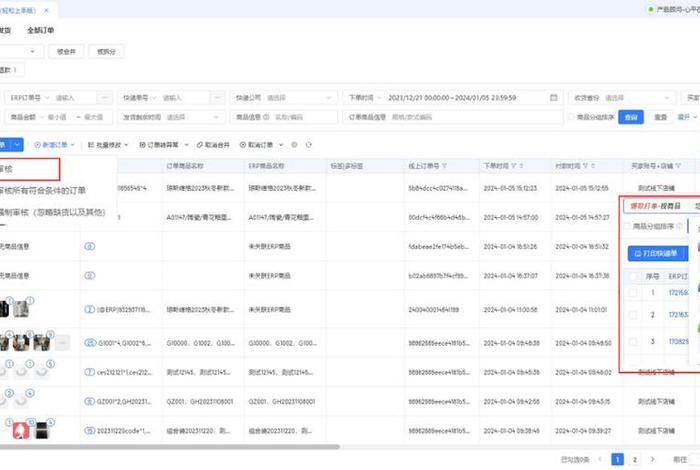Select the 审核 menu item
This screenshot has height=470, width=700.
[29, 169]
